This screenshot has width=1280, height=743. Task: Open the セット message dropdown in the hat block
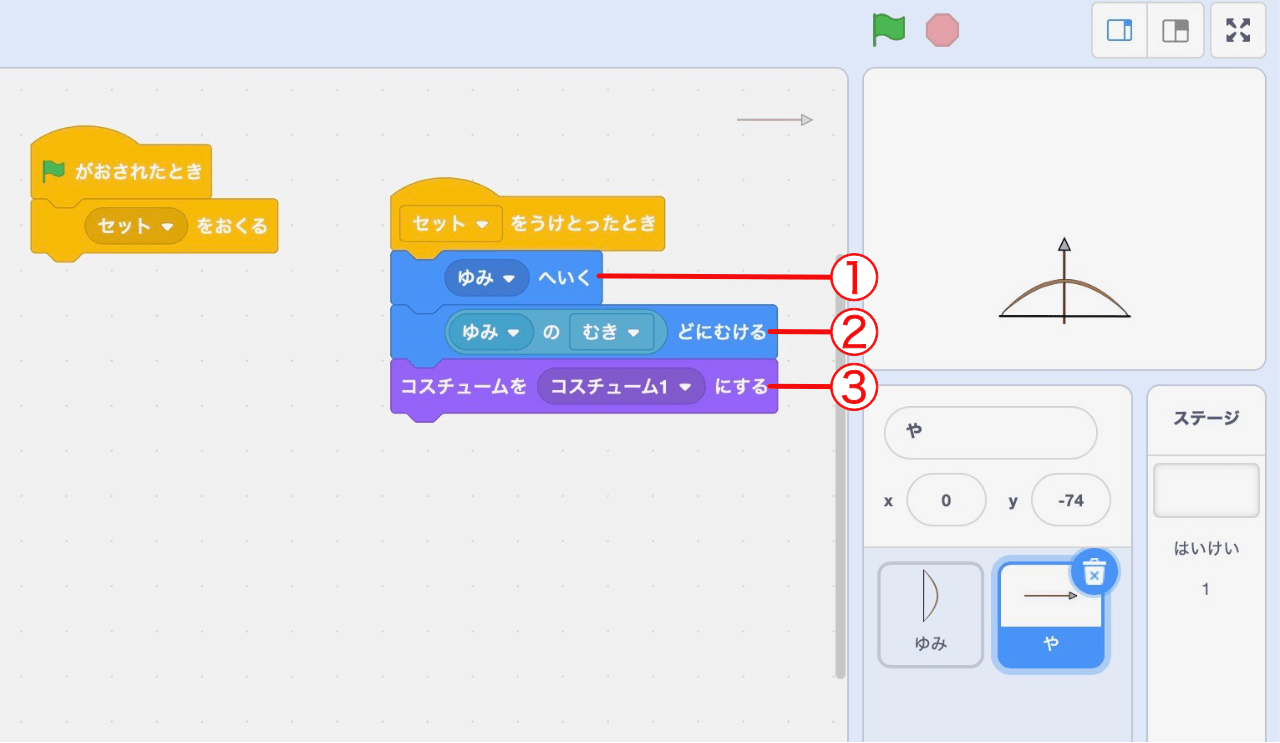click(x=449, y=223)
